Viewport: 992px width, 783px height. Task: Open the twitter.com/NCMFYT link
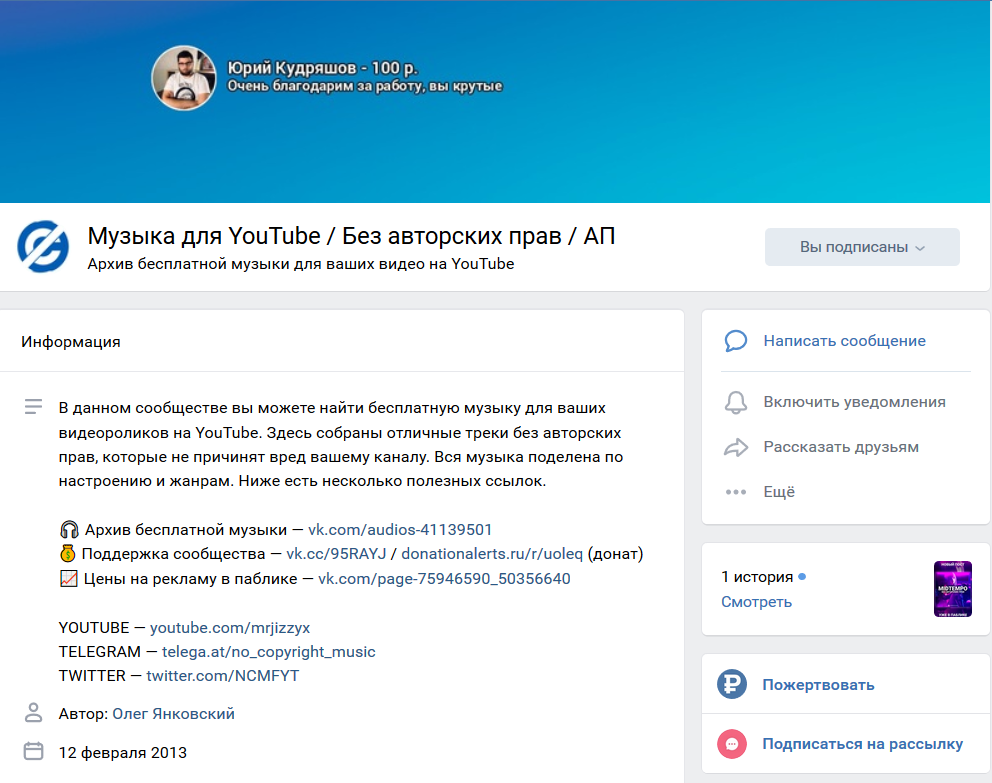tap(223, 675)
